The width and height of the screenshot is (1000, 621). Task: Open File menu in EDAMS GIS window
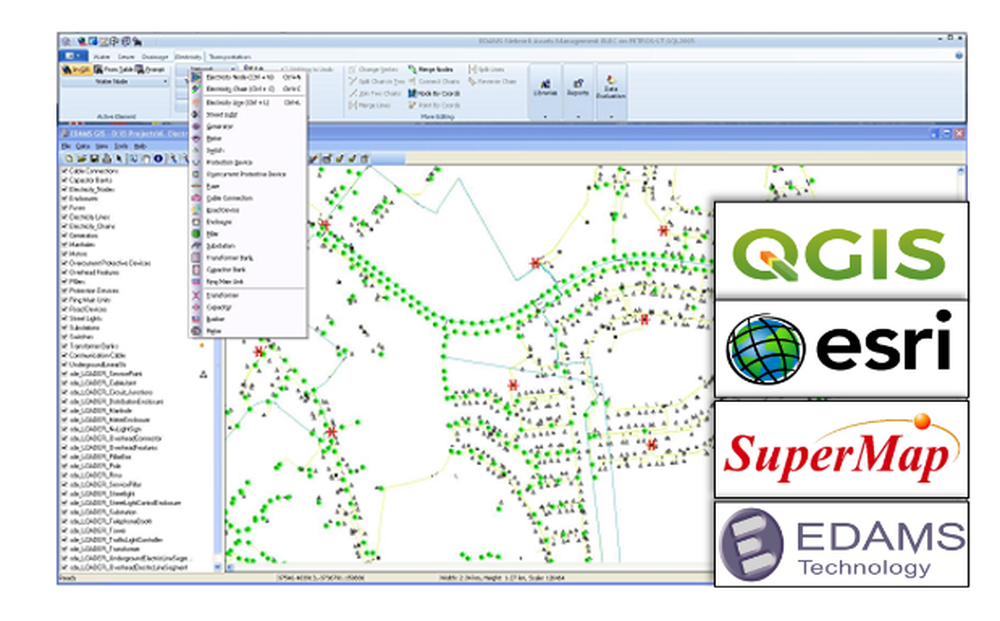[66, 146]
